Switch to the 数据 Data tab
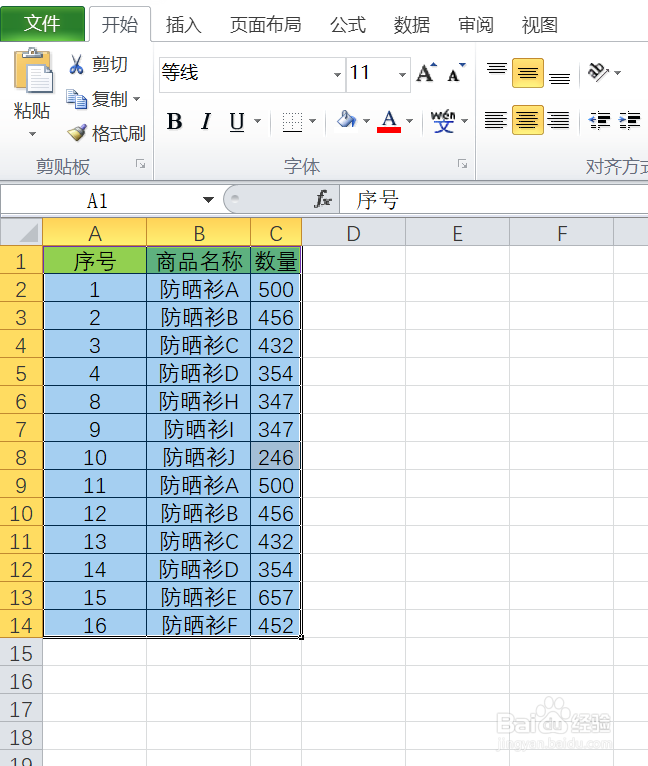648x766 pixels. [x=411, y=24]
